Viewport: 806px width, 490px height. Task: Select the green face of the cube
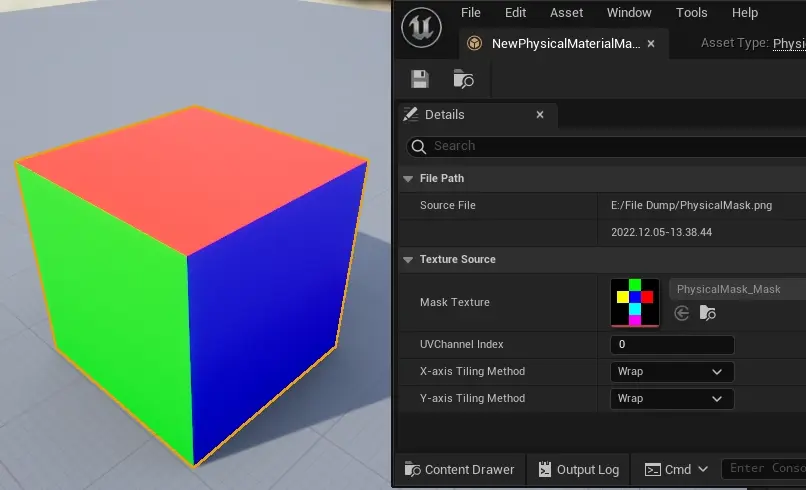(x=116, y=308)
